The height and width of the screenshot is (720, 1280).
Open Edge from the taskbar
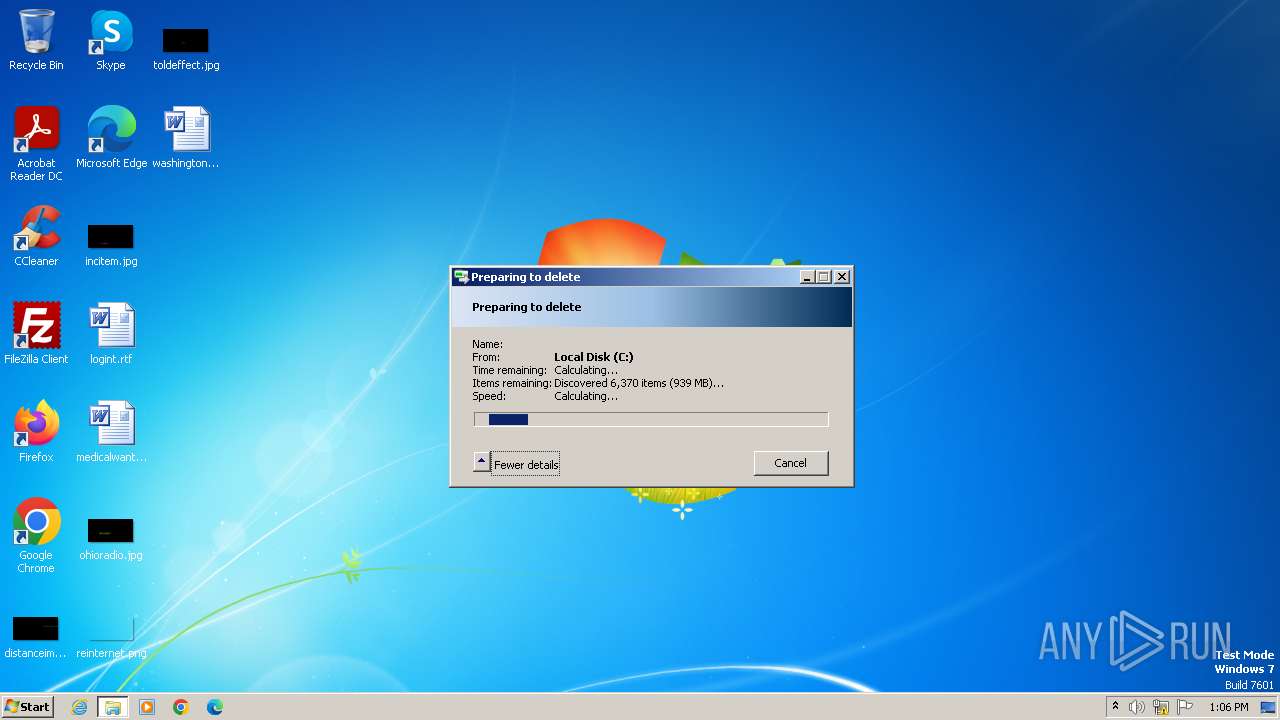215,707
